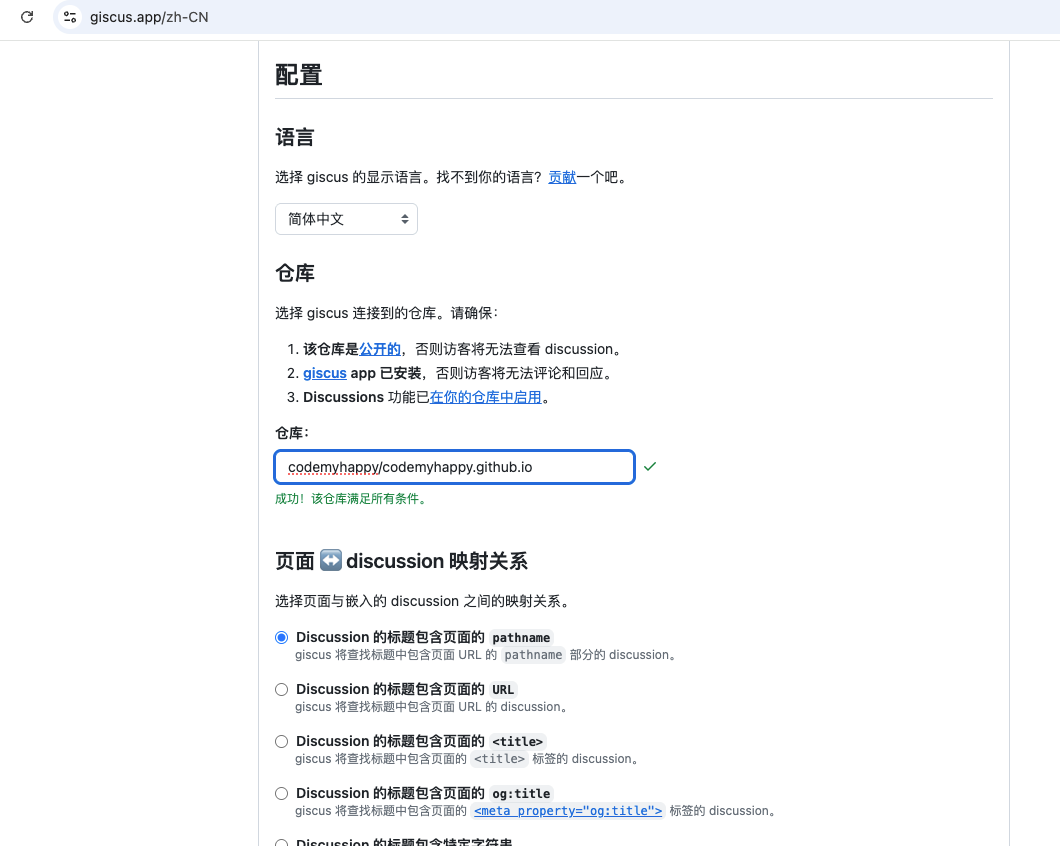1060x846 pixels.
Task: Open the meta property og:title link
Action: click(x=568, y=811)
